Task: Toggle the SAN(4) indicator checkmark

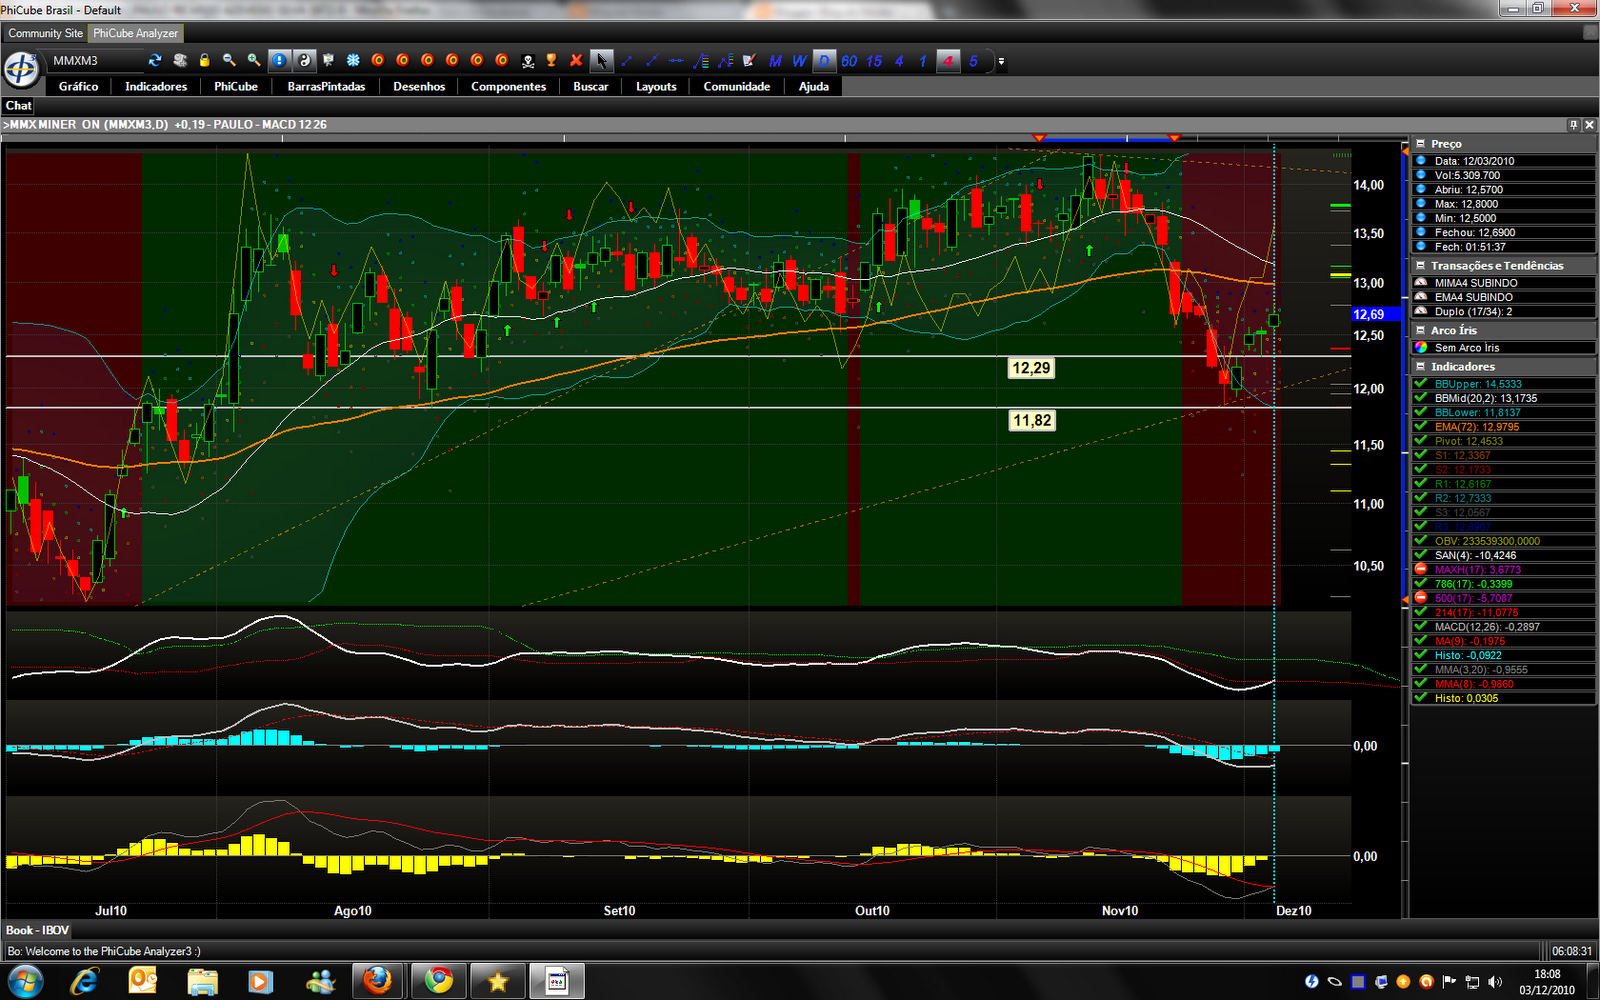Action: [x=1421, y=555]
